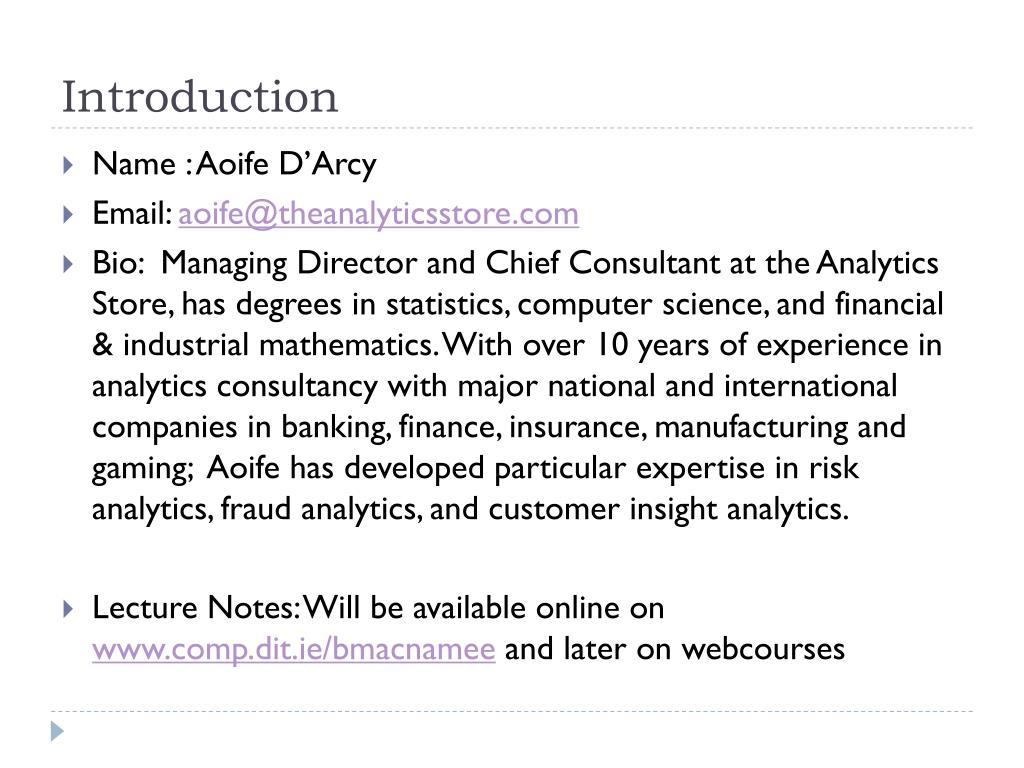Click the arrow bullet beside Lecture Notes
Image resolution: width=1024 pixels, height=768 pixels.
click(x=68, y=609)
